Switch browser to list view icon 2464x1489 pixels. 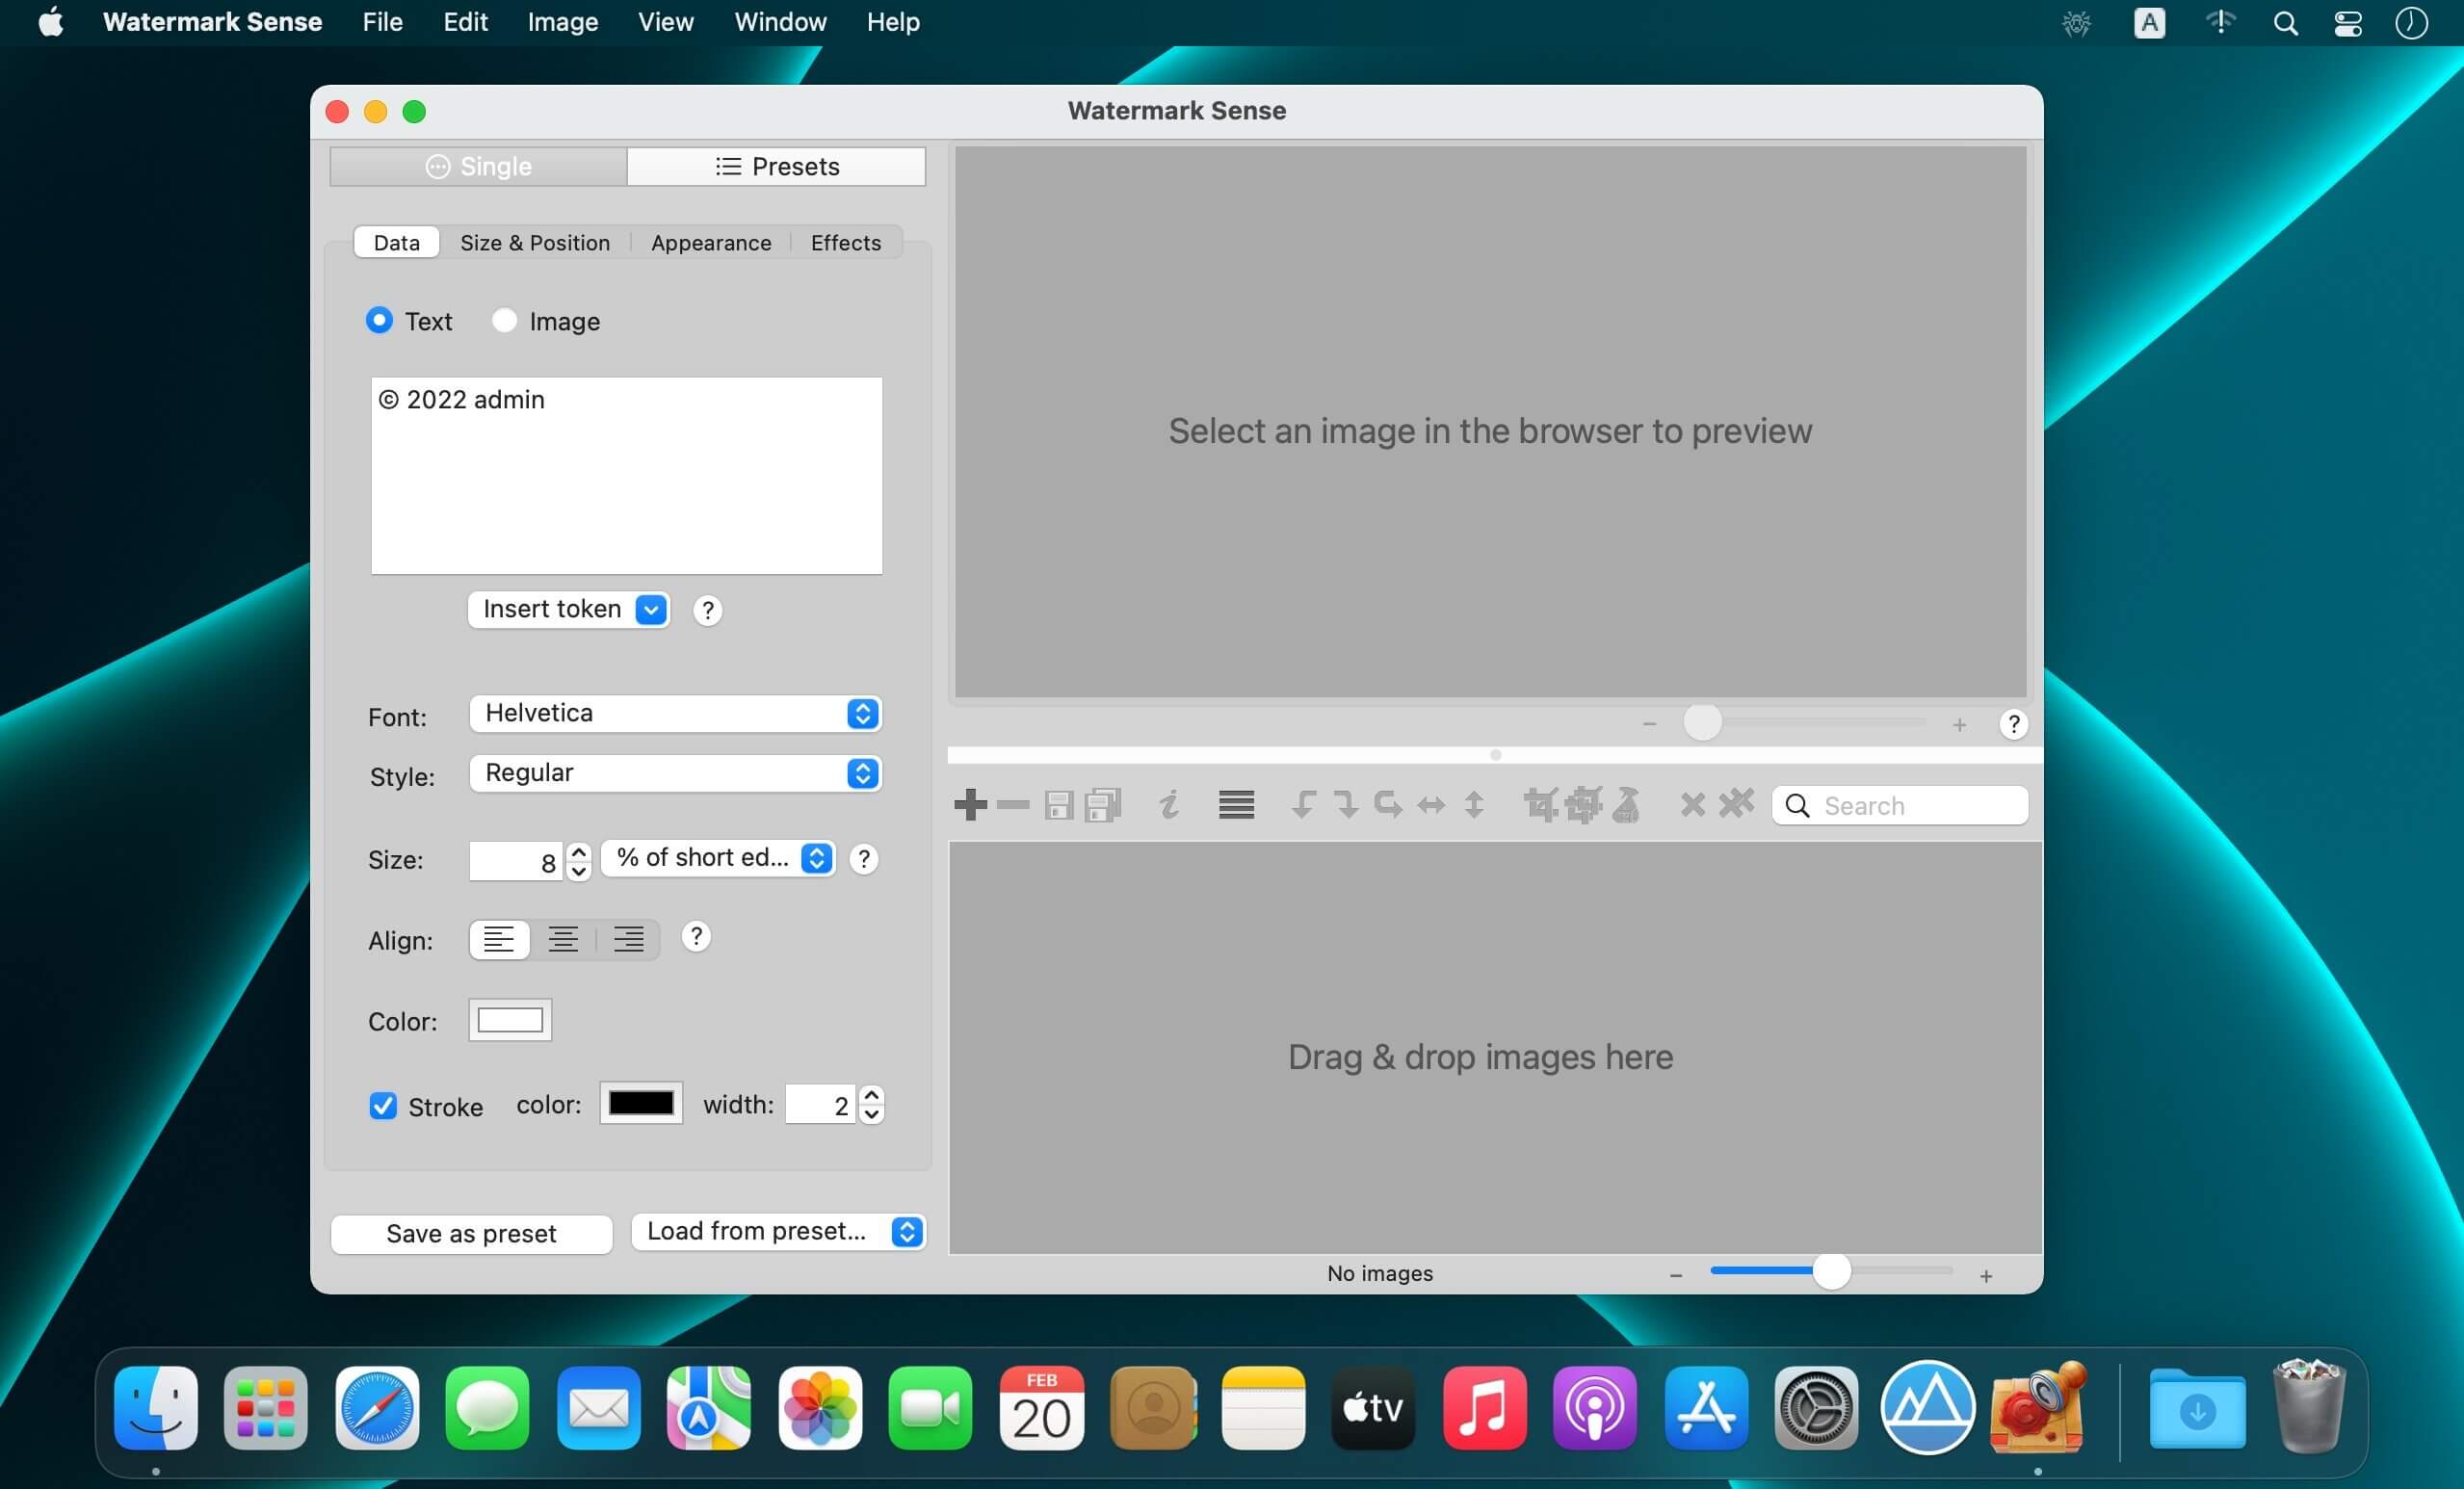pyautogui.click(x=1236, y=804)
